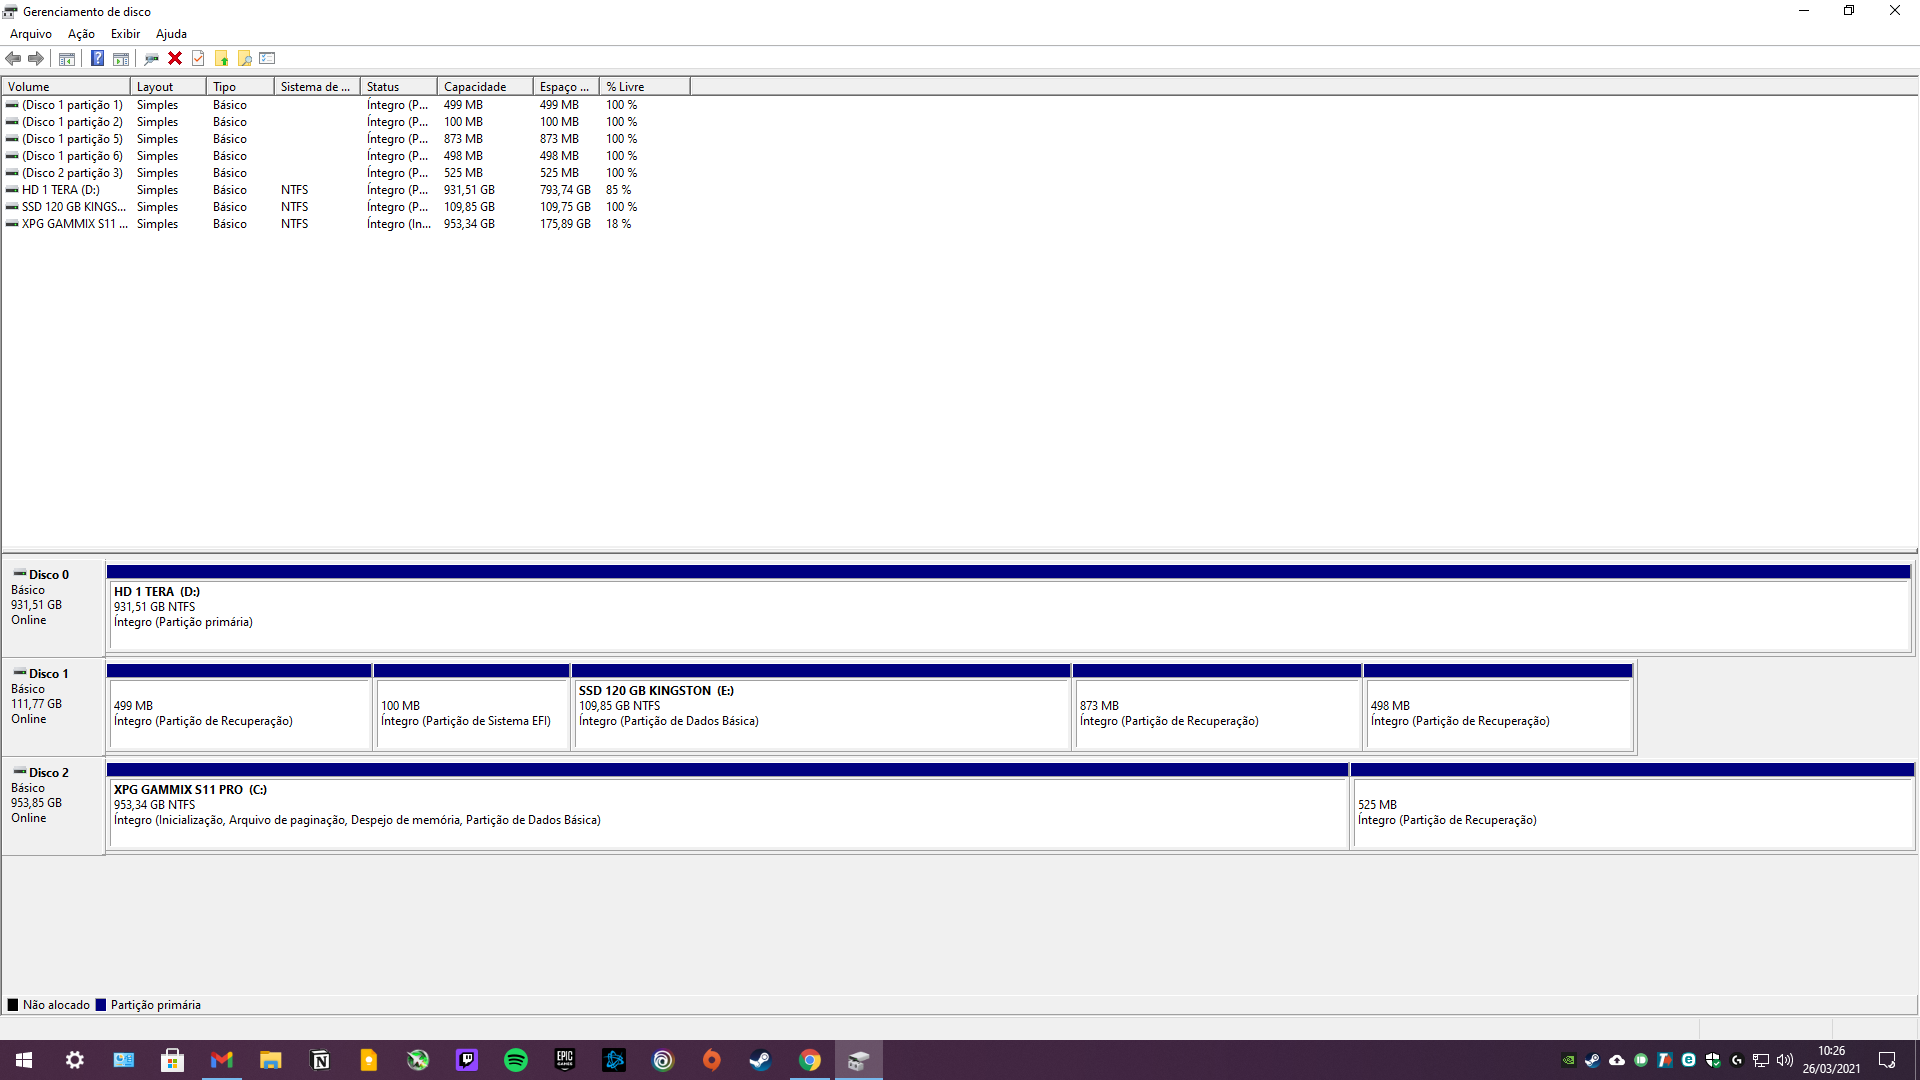
Task: Open Help with the blue question mark icon
Action: [x=97, y=58]
